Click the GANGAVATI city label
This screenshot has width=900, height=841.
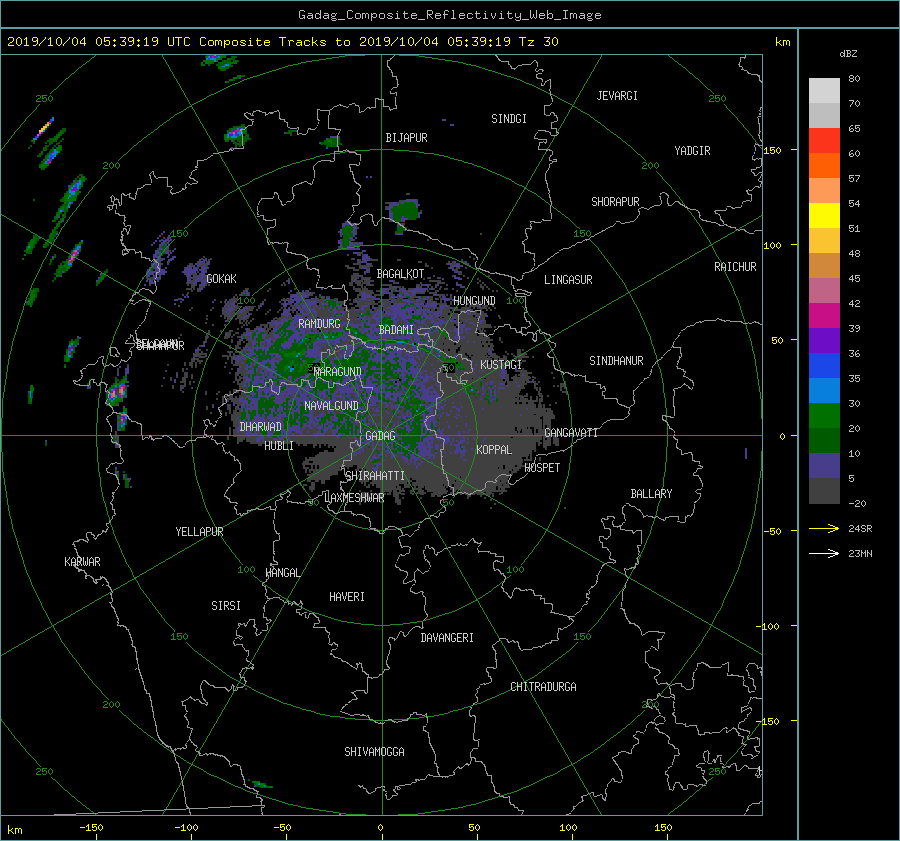pyautogui.click(x=571, y=433)
